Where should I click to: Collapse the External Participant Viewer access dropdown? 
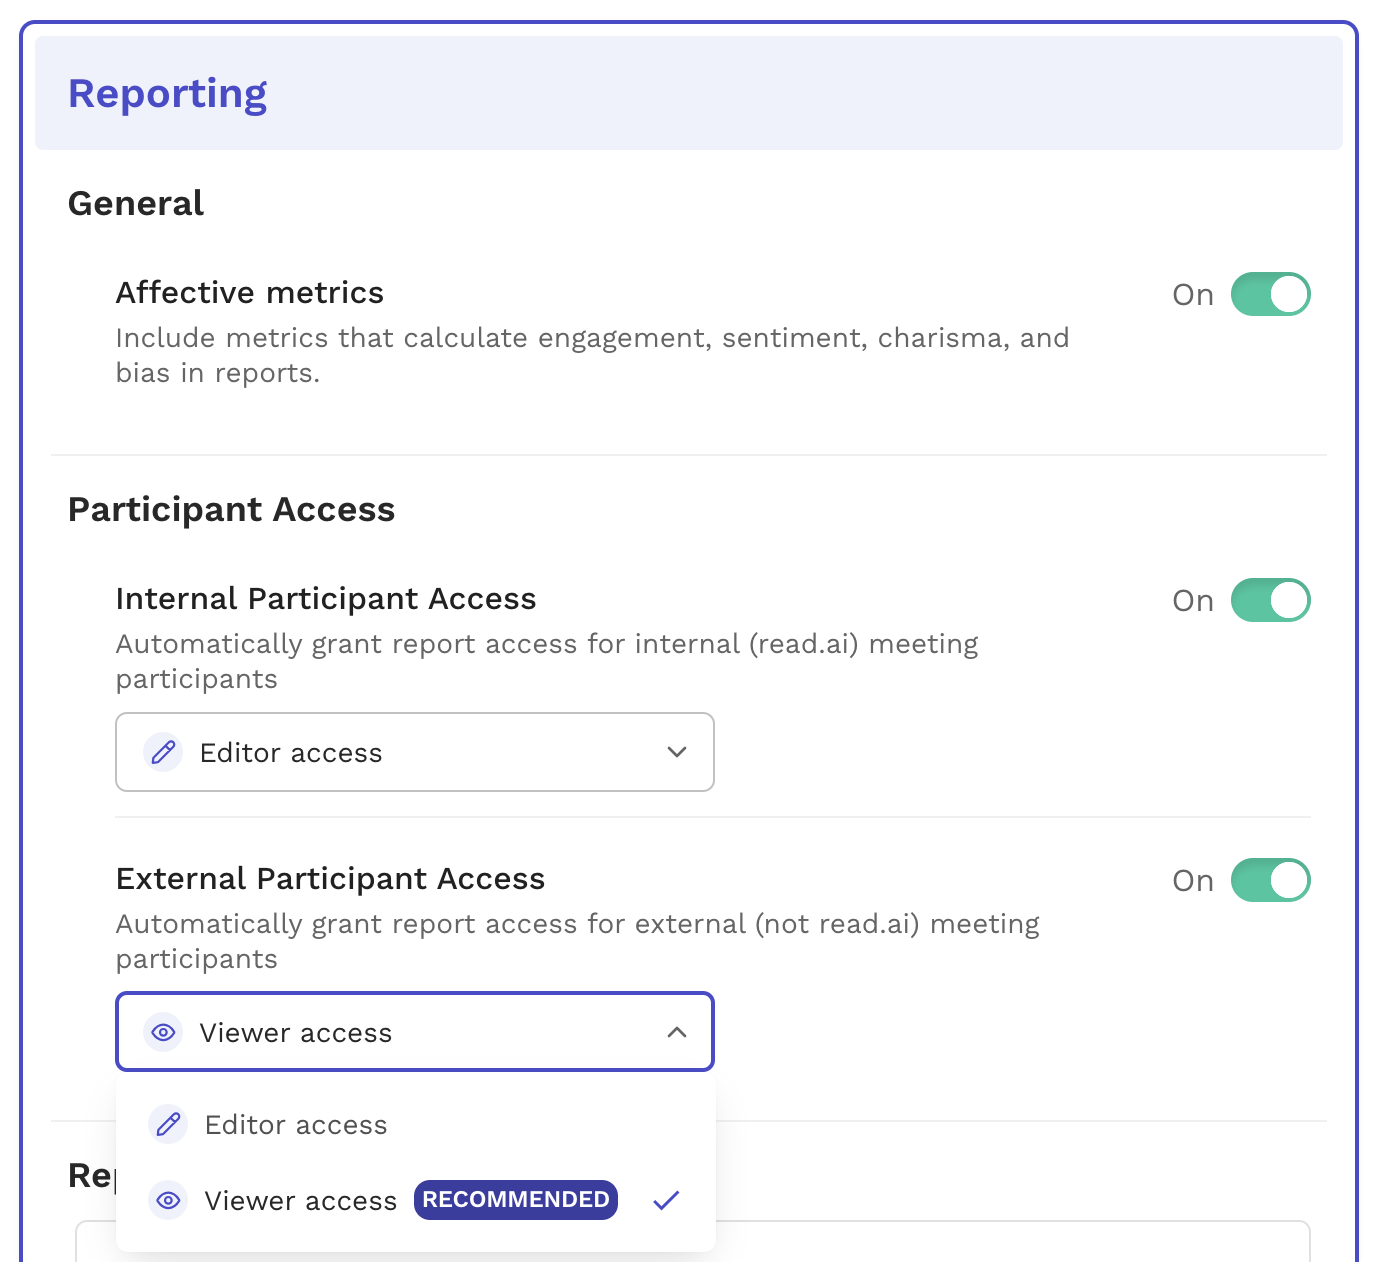coord(415,1032)
